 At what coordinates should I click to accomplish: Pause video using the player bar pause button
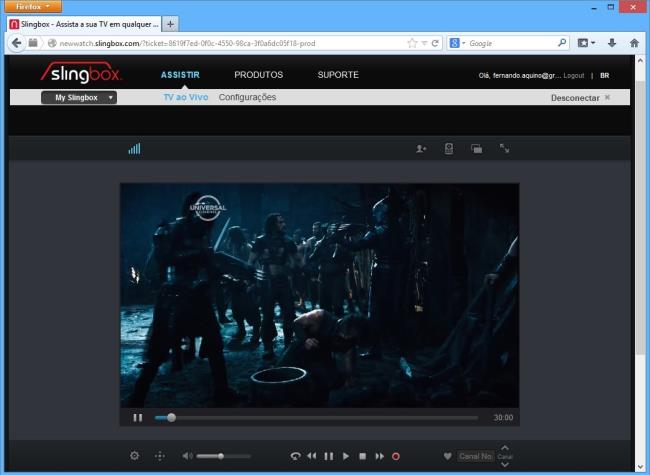point(138,417)
